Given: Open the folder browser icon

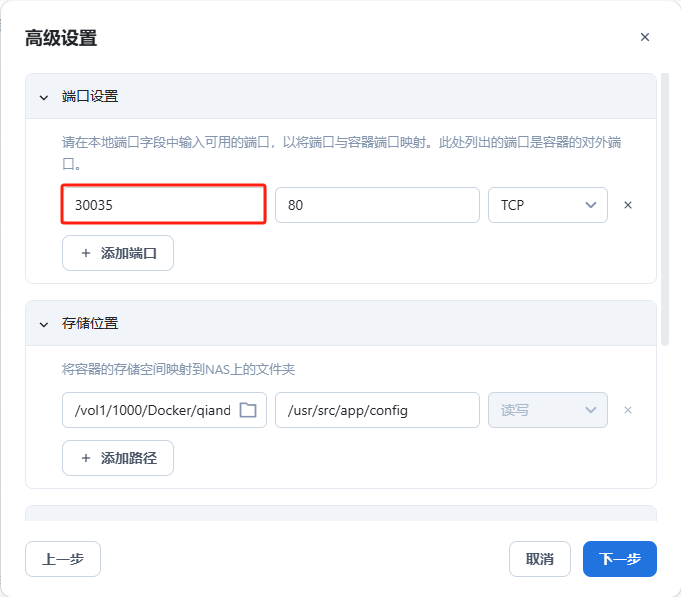Looking at the screenshot, I should tap(248, 410).
